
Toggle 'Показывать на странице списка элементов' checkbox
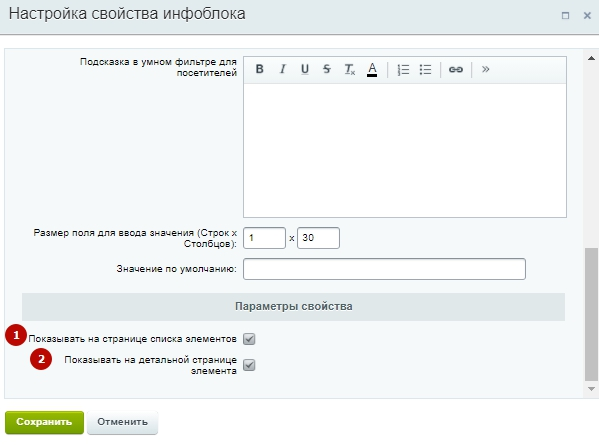249,339
